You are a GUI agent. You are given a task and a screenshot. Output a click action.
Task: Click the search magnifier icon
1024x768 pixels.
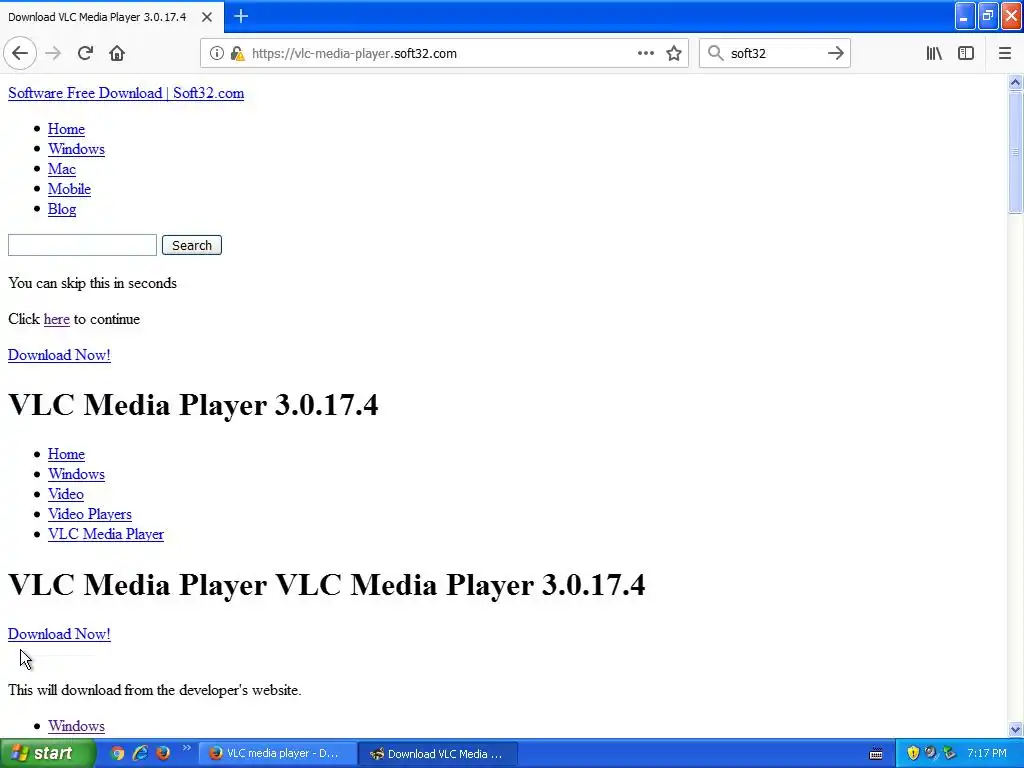pyautogui.click(x=716, y=54)
